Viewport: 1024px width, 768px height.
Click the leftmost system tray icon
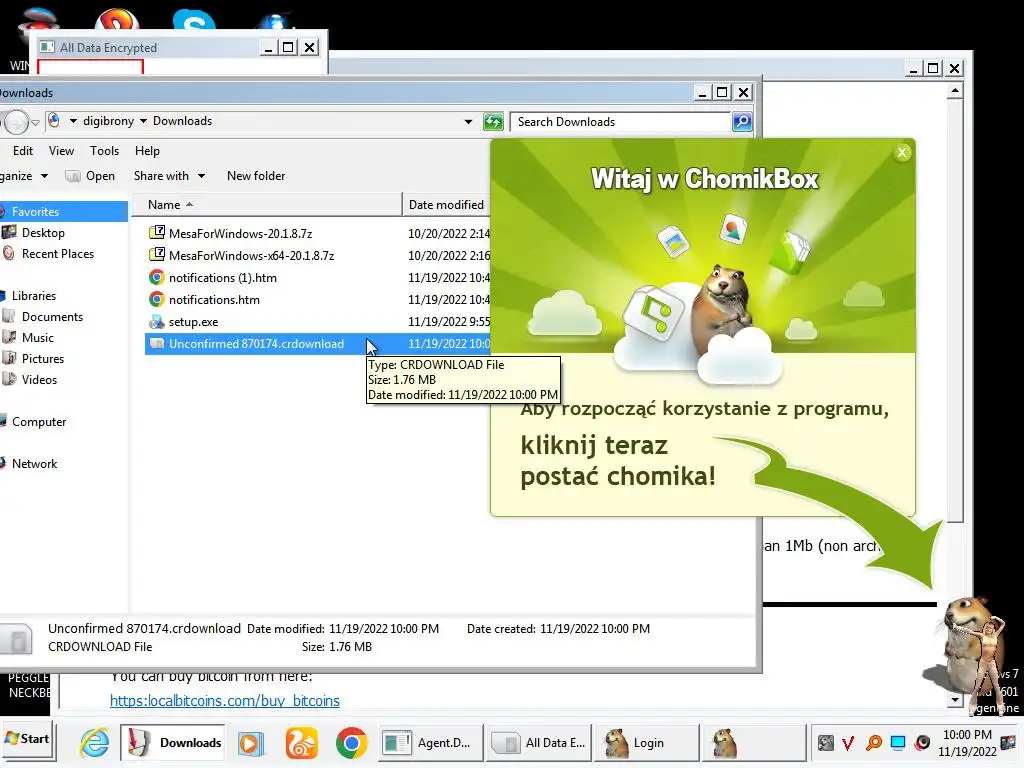click(x=825, y=743)
